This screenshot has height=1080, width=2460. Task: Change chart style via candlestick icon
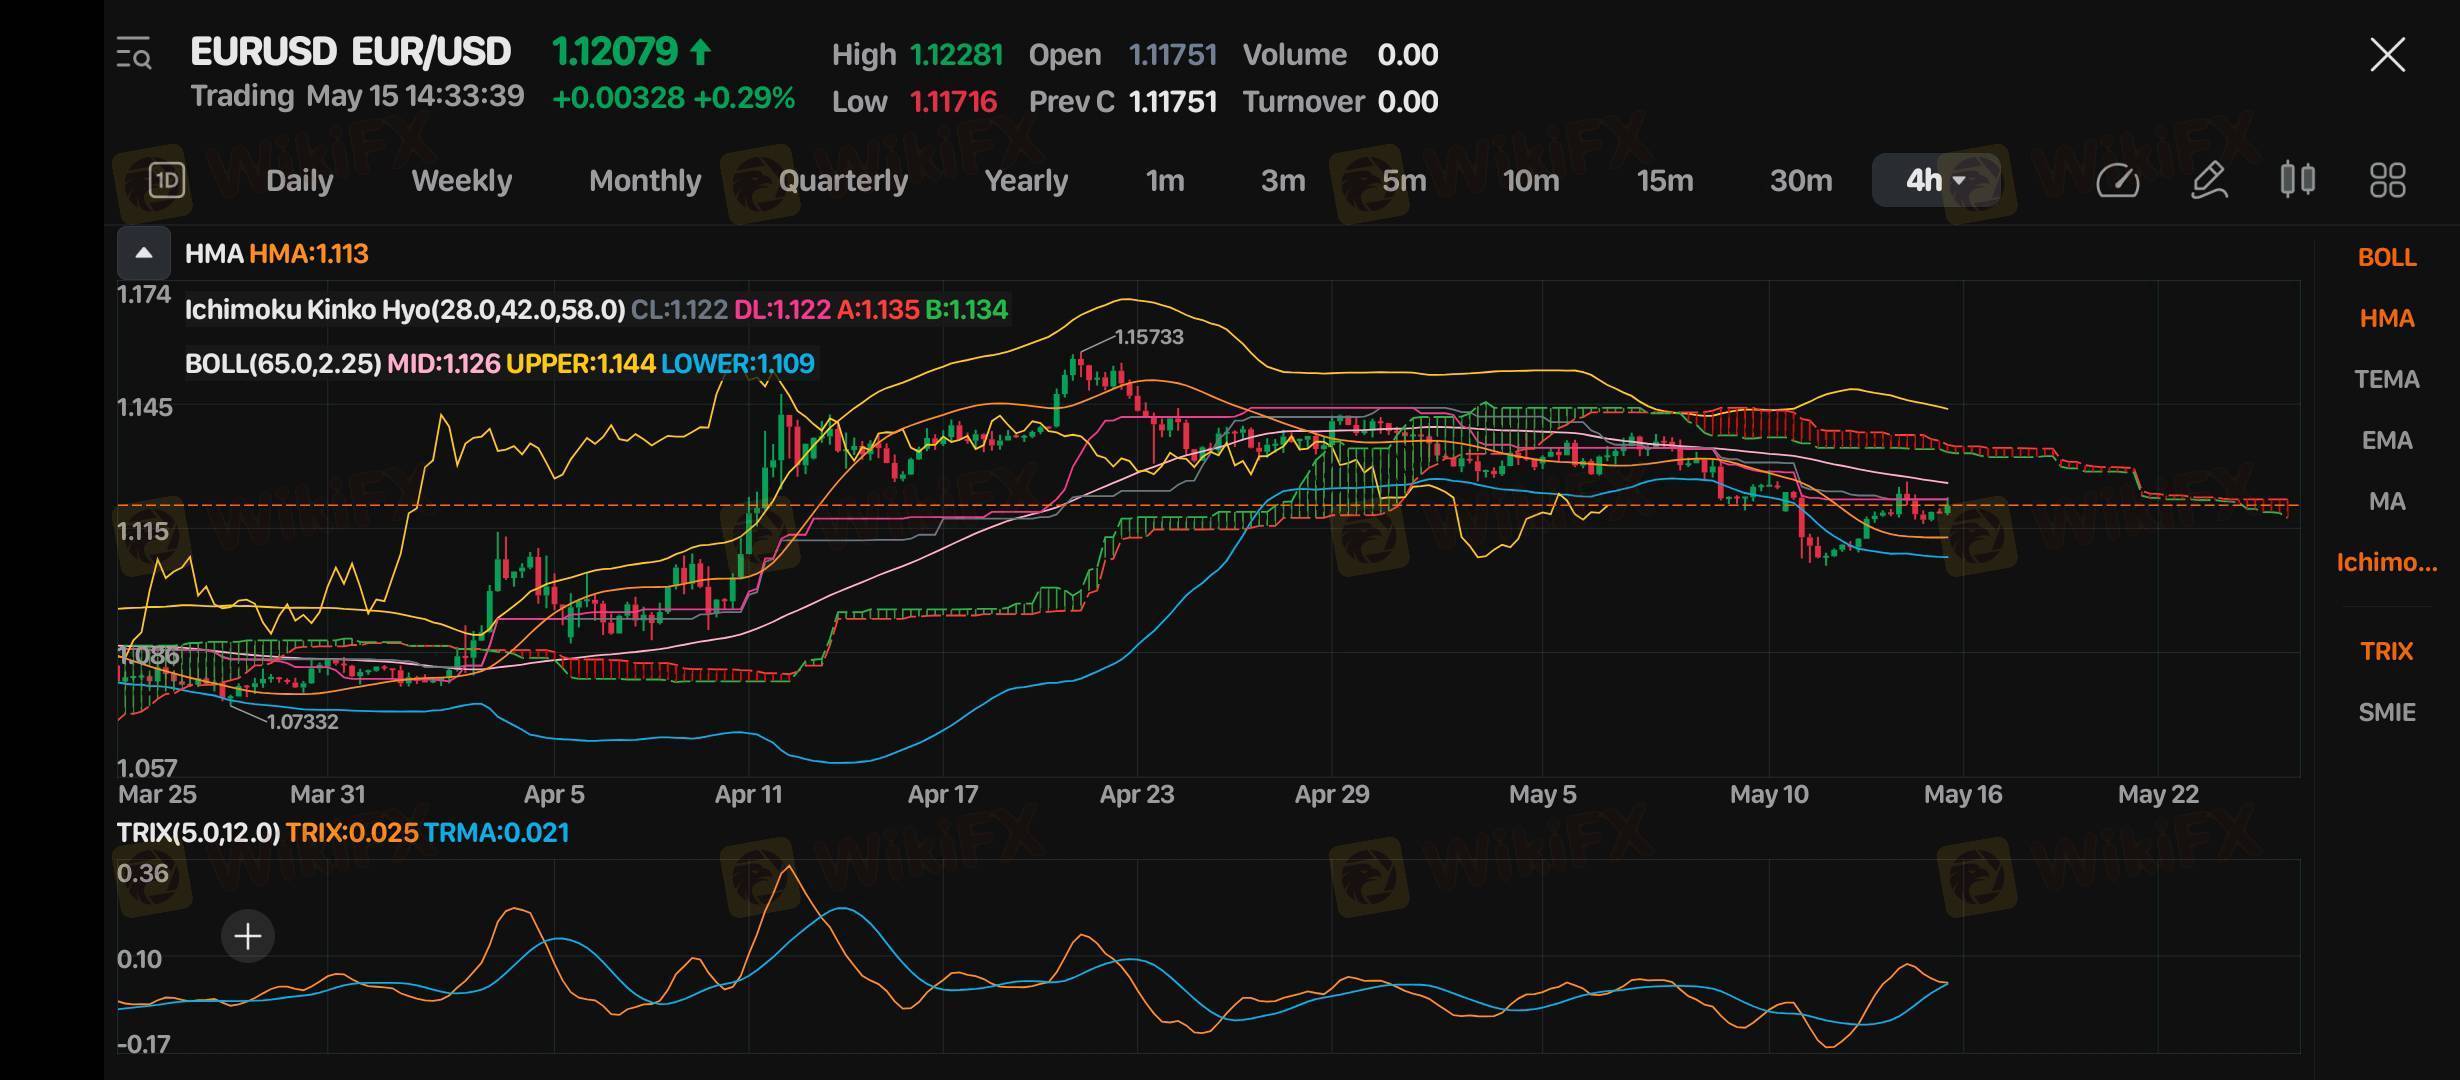click(x=2297, y=180)
